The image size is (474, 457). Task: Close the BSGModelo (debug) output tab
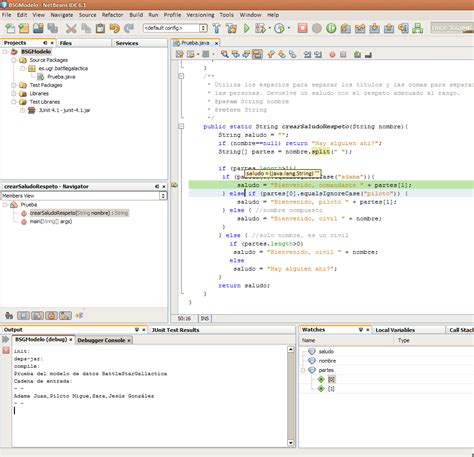coord(71,339)
